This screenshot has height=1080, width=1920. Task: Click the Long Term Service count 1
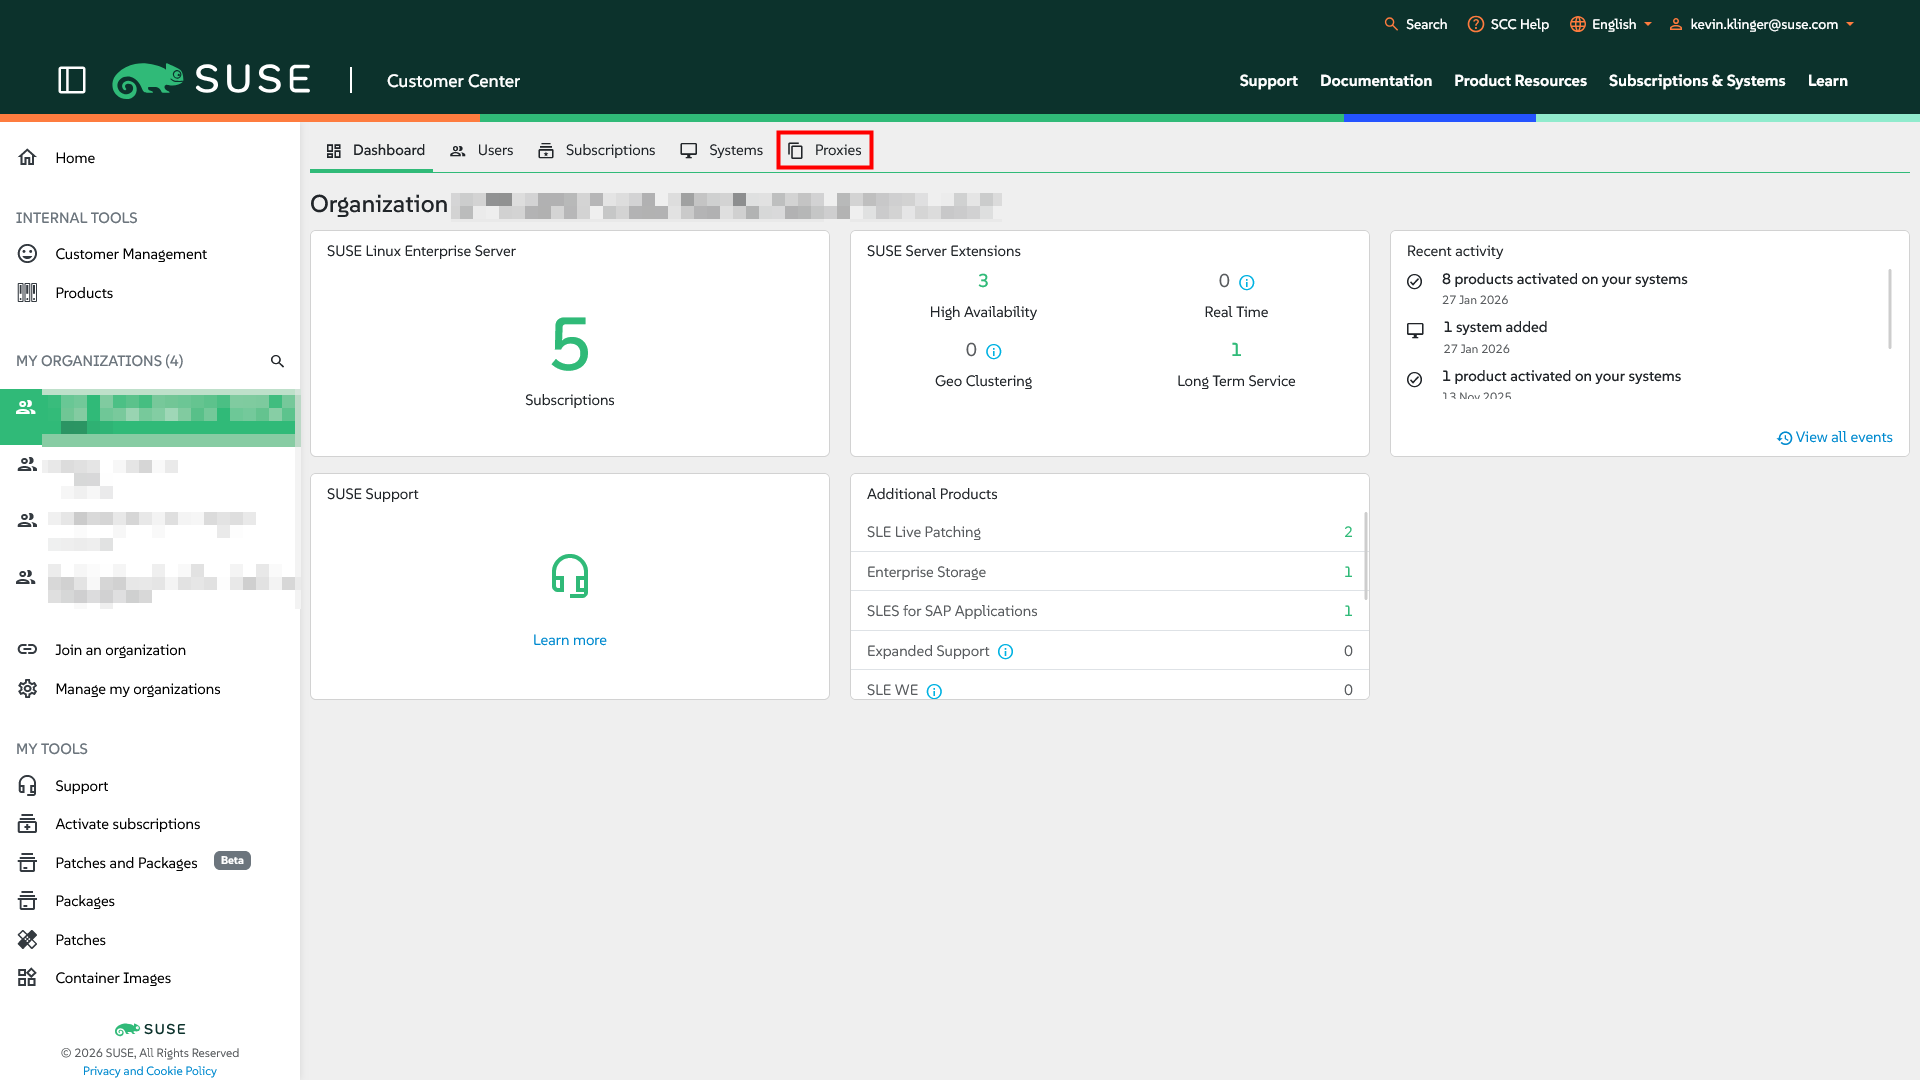1236,350
